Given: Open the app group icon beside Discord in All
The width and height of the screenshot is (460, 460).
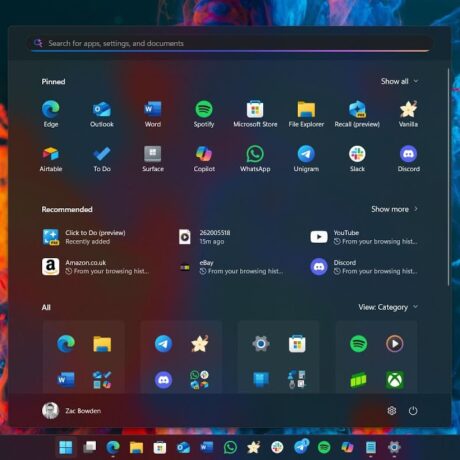Looking at the screenshot, I should (199, 380).
